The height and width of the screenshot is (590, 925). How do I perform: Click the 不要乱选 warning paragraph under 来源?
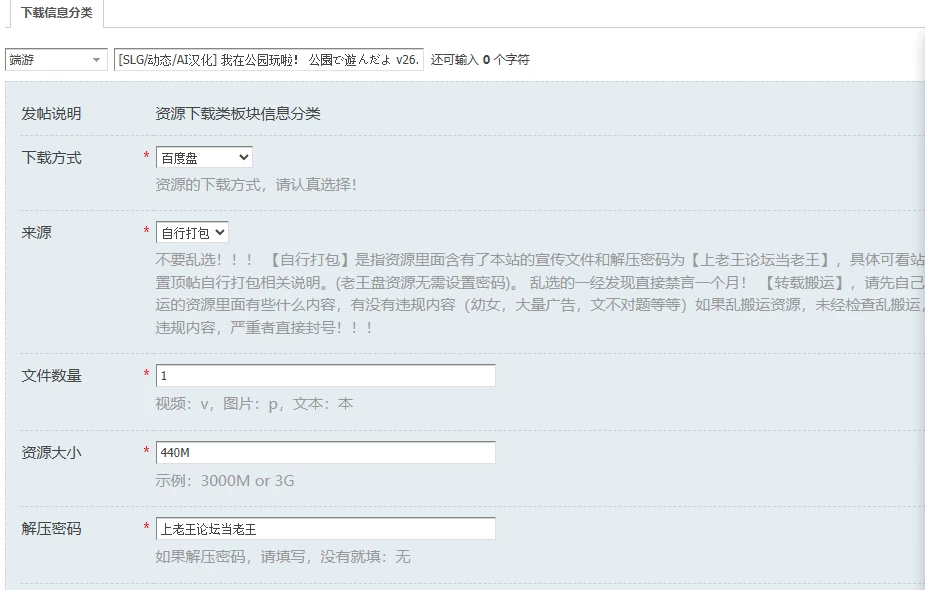click(x=540, y=293)
